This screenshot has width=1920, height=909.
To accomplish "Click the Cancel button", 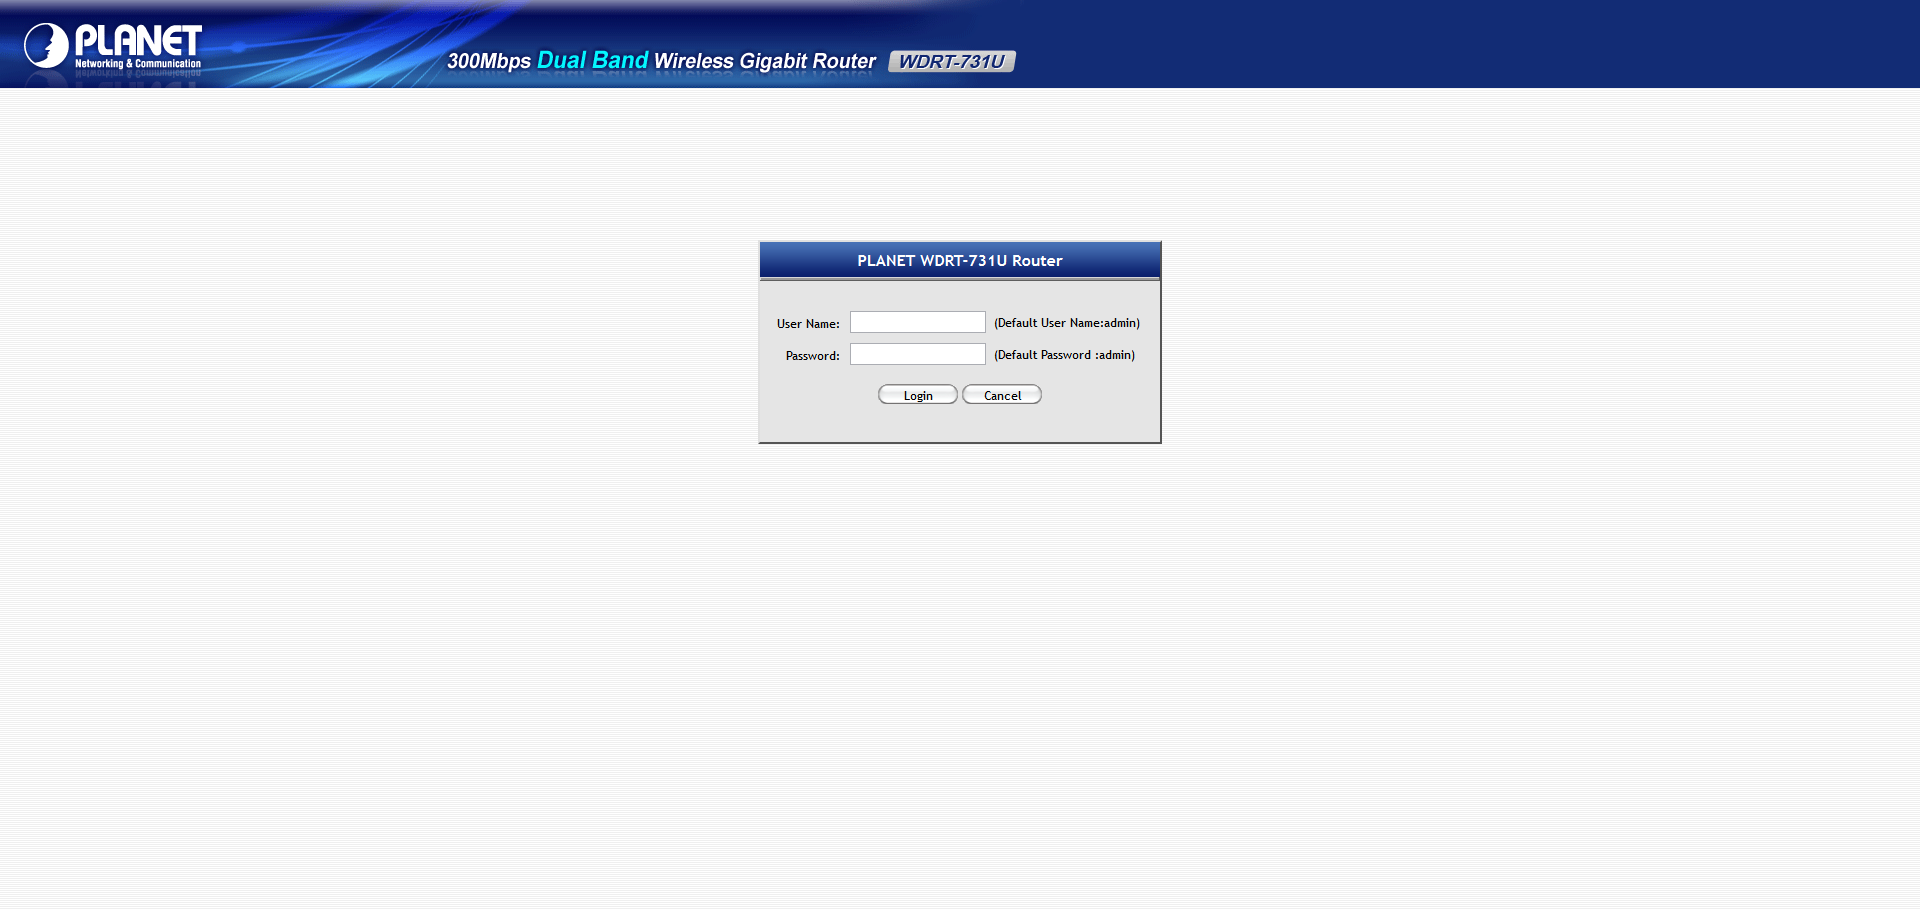I will (1002, 395).
